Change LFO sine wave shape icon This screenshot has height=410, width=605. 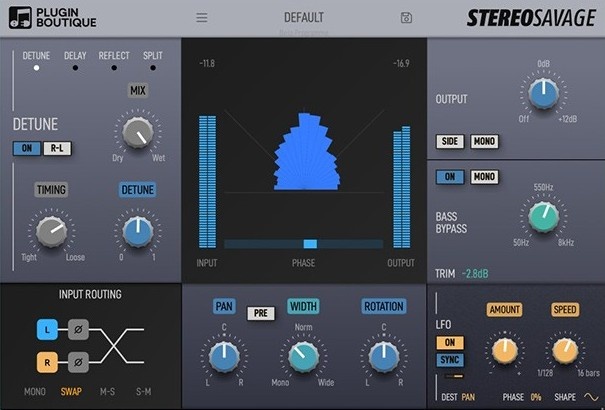pyautogui.click(x=591, y=397)
